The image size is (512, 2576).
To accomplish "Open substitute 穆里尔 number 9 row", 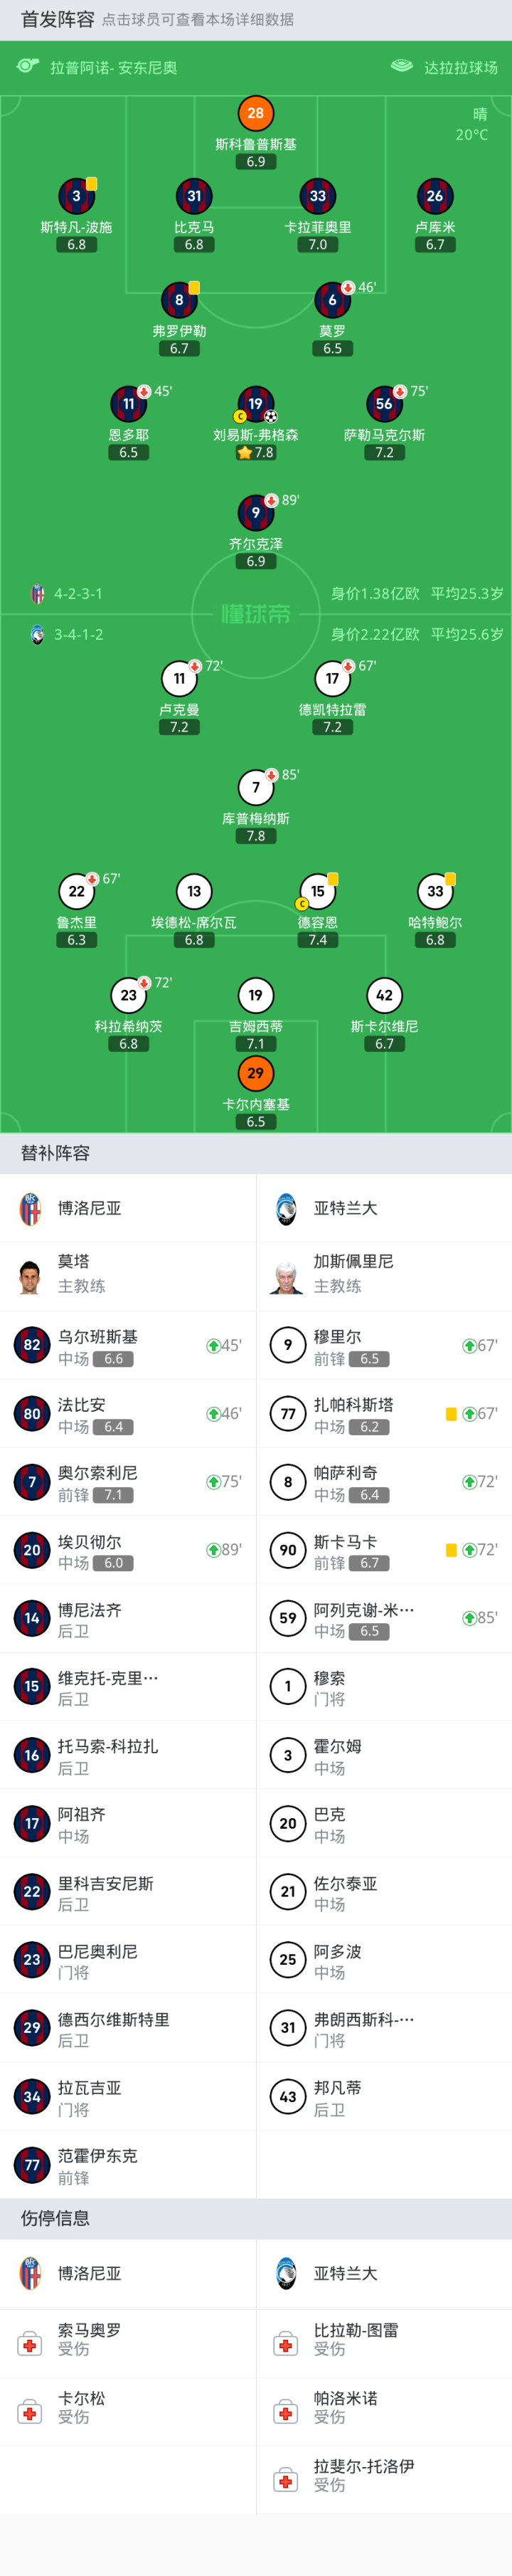I will (384, 1346).
